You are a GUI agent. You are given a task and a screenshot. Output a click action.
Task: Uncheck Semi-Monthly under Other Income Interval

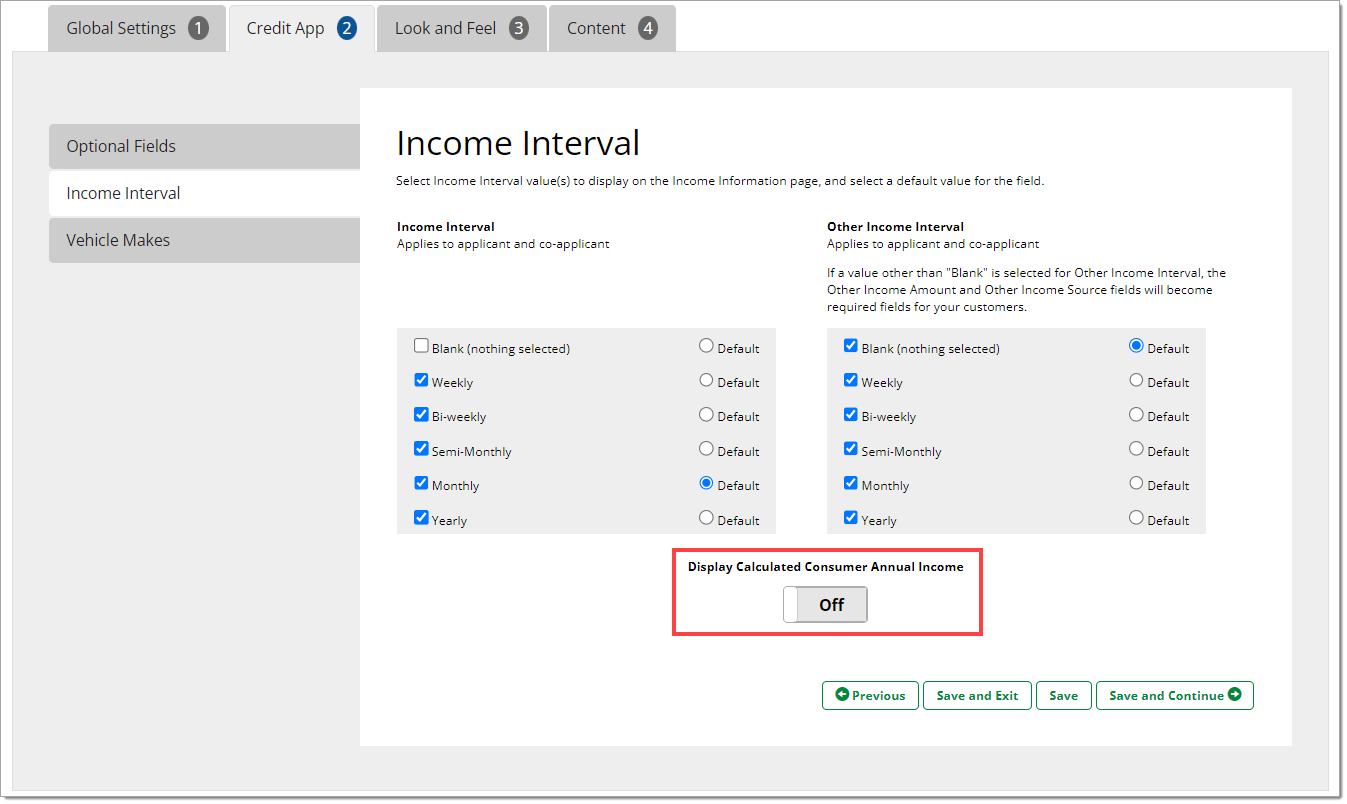[x=851, y=449]
